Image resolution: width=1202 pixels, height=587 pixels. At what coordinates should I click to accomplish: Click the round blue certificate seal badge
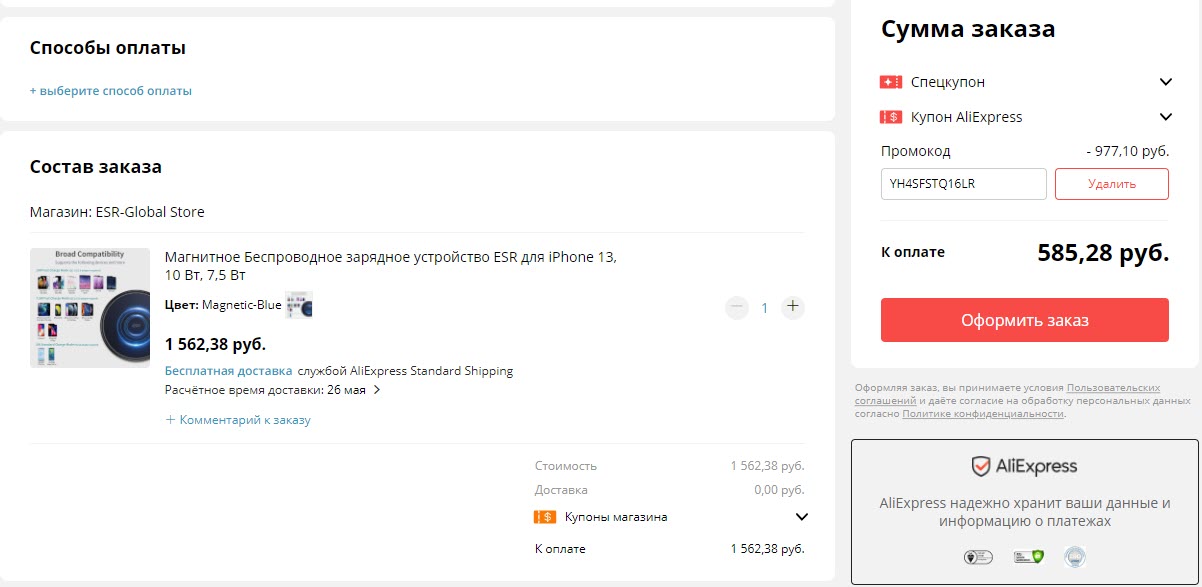pyautogui.click(x=1075, y=557)
